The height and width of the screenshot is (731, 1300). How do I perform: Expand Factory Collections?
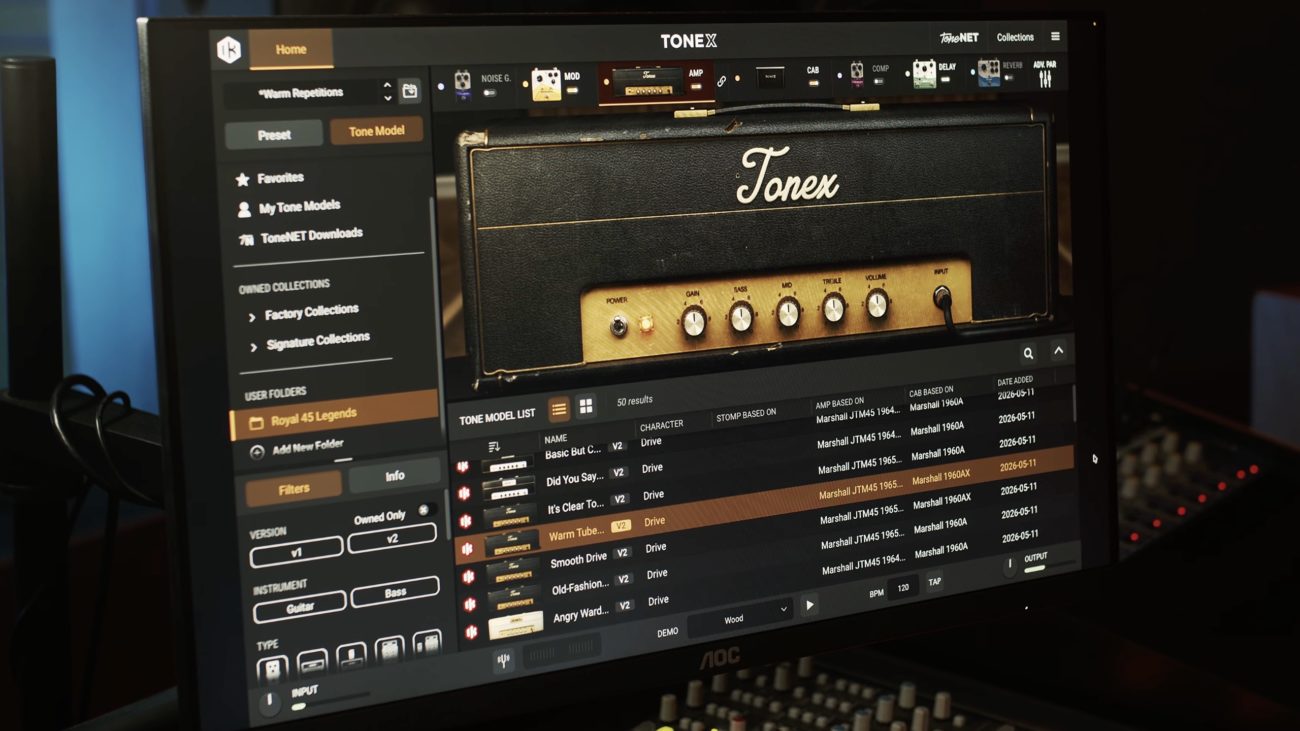[x=303, y=313]
